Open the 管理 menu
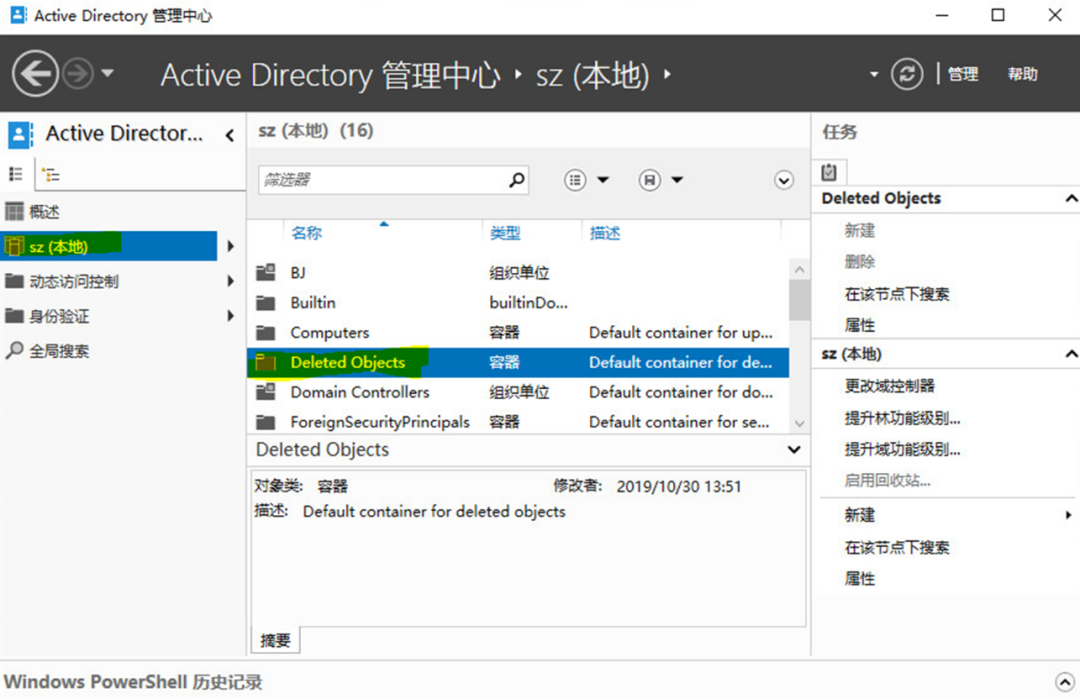This screenshot has height=699, width=1080. click(963, 73)
